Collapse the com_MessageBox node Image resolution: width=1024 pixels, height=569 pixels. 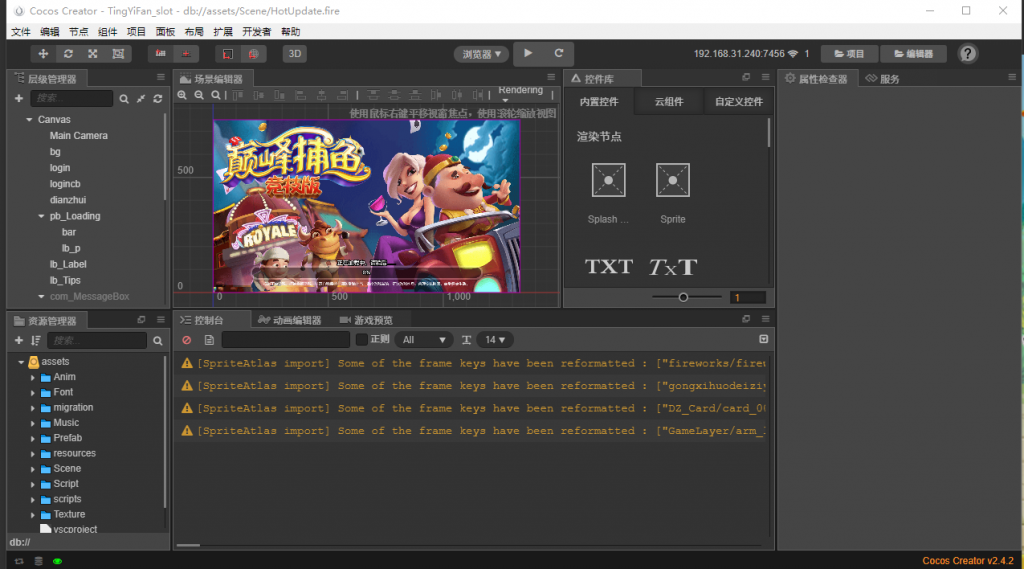[41, 297]
